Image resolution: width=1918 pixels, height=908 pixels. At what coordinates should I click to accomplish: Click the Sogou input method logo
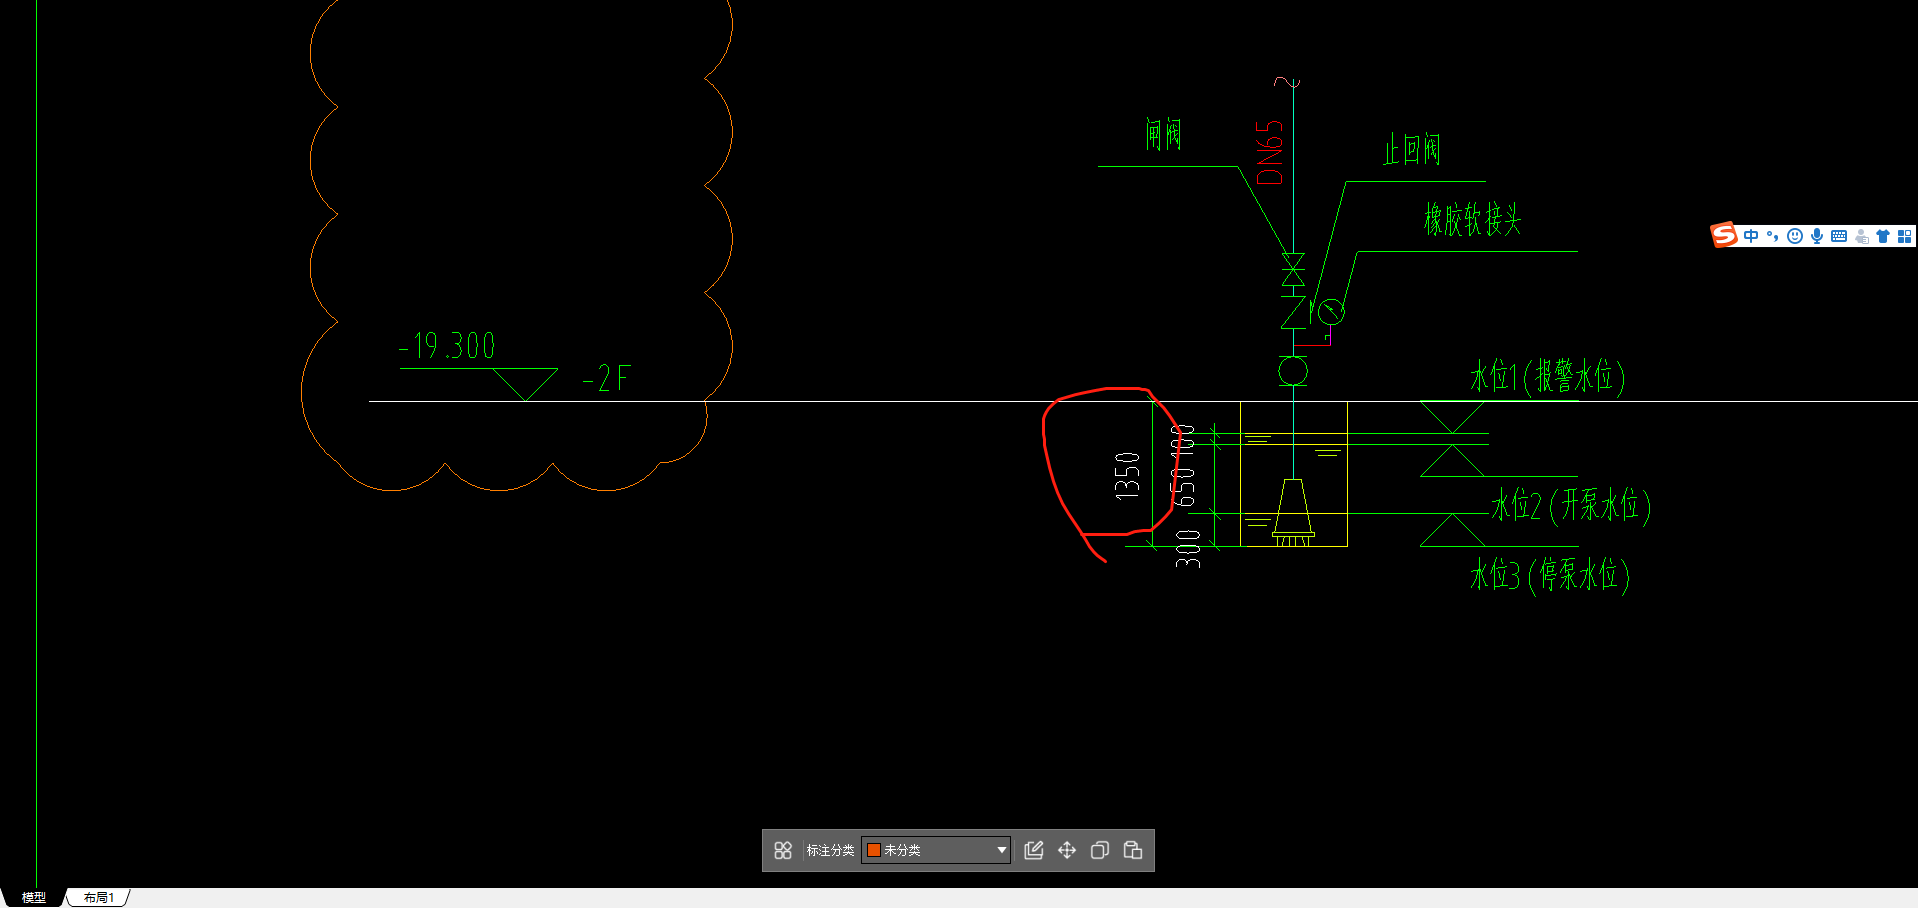click(x=1724, y=235)
